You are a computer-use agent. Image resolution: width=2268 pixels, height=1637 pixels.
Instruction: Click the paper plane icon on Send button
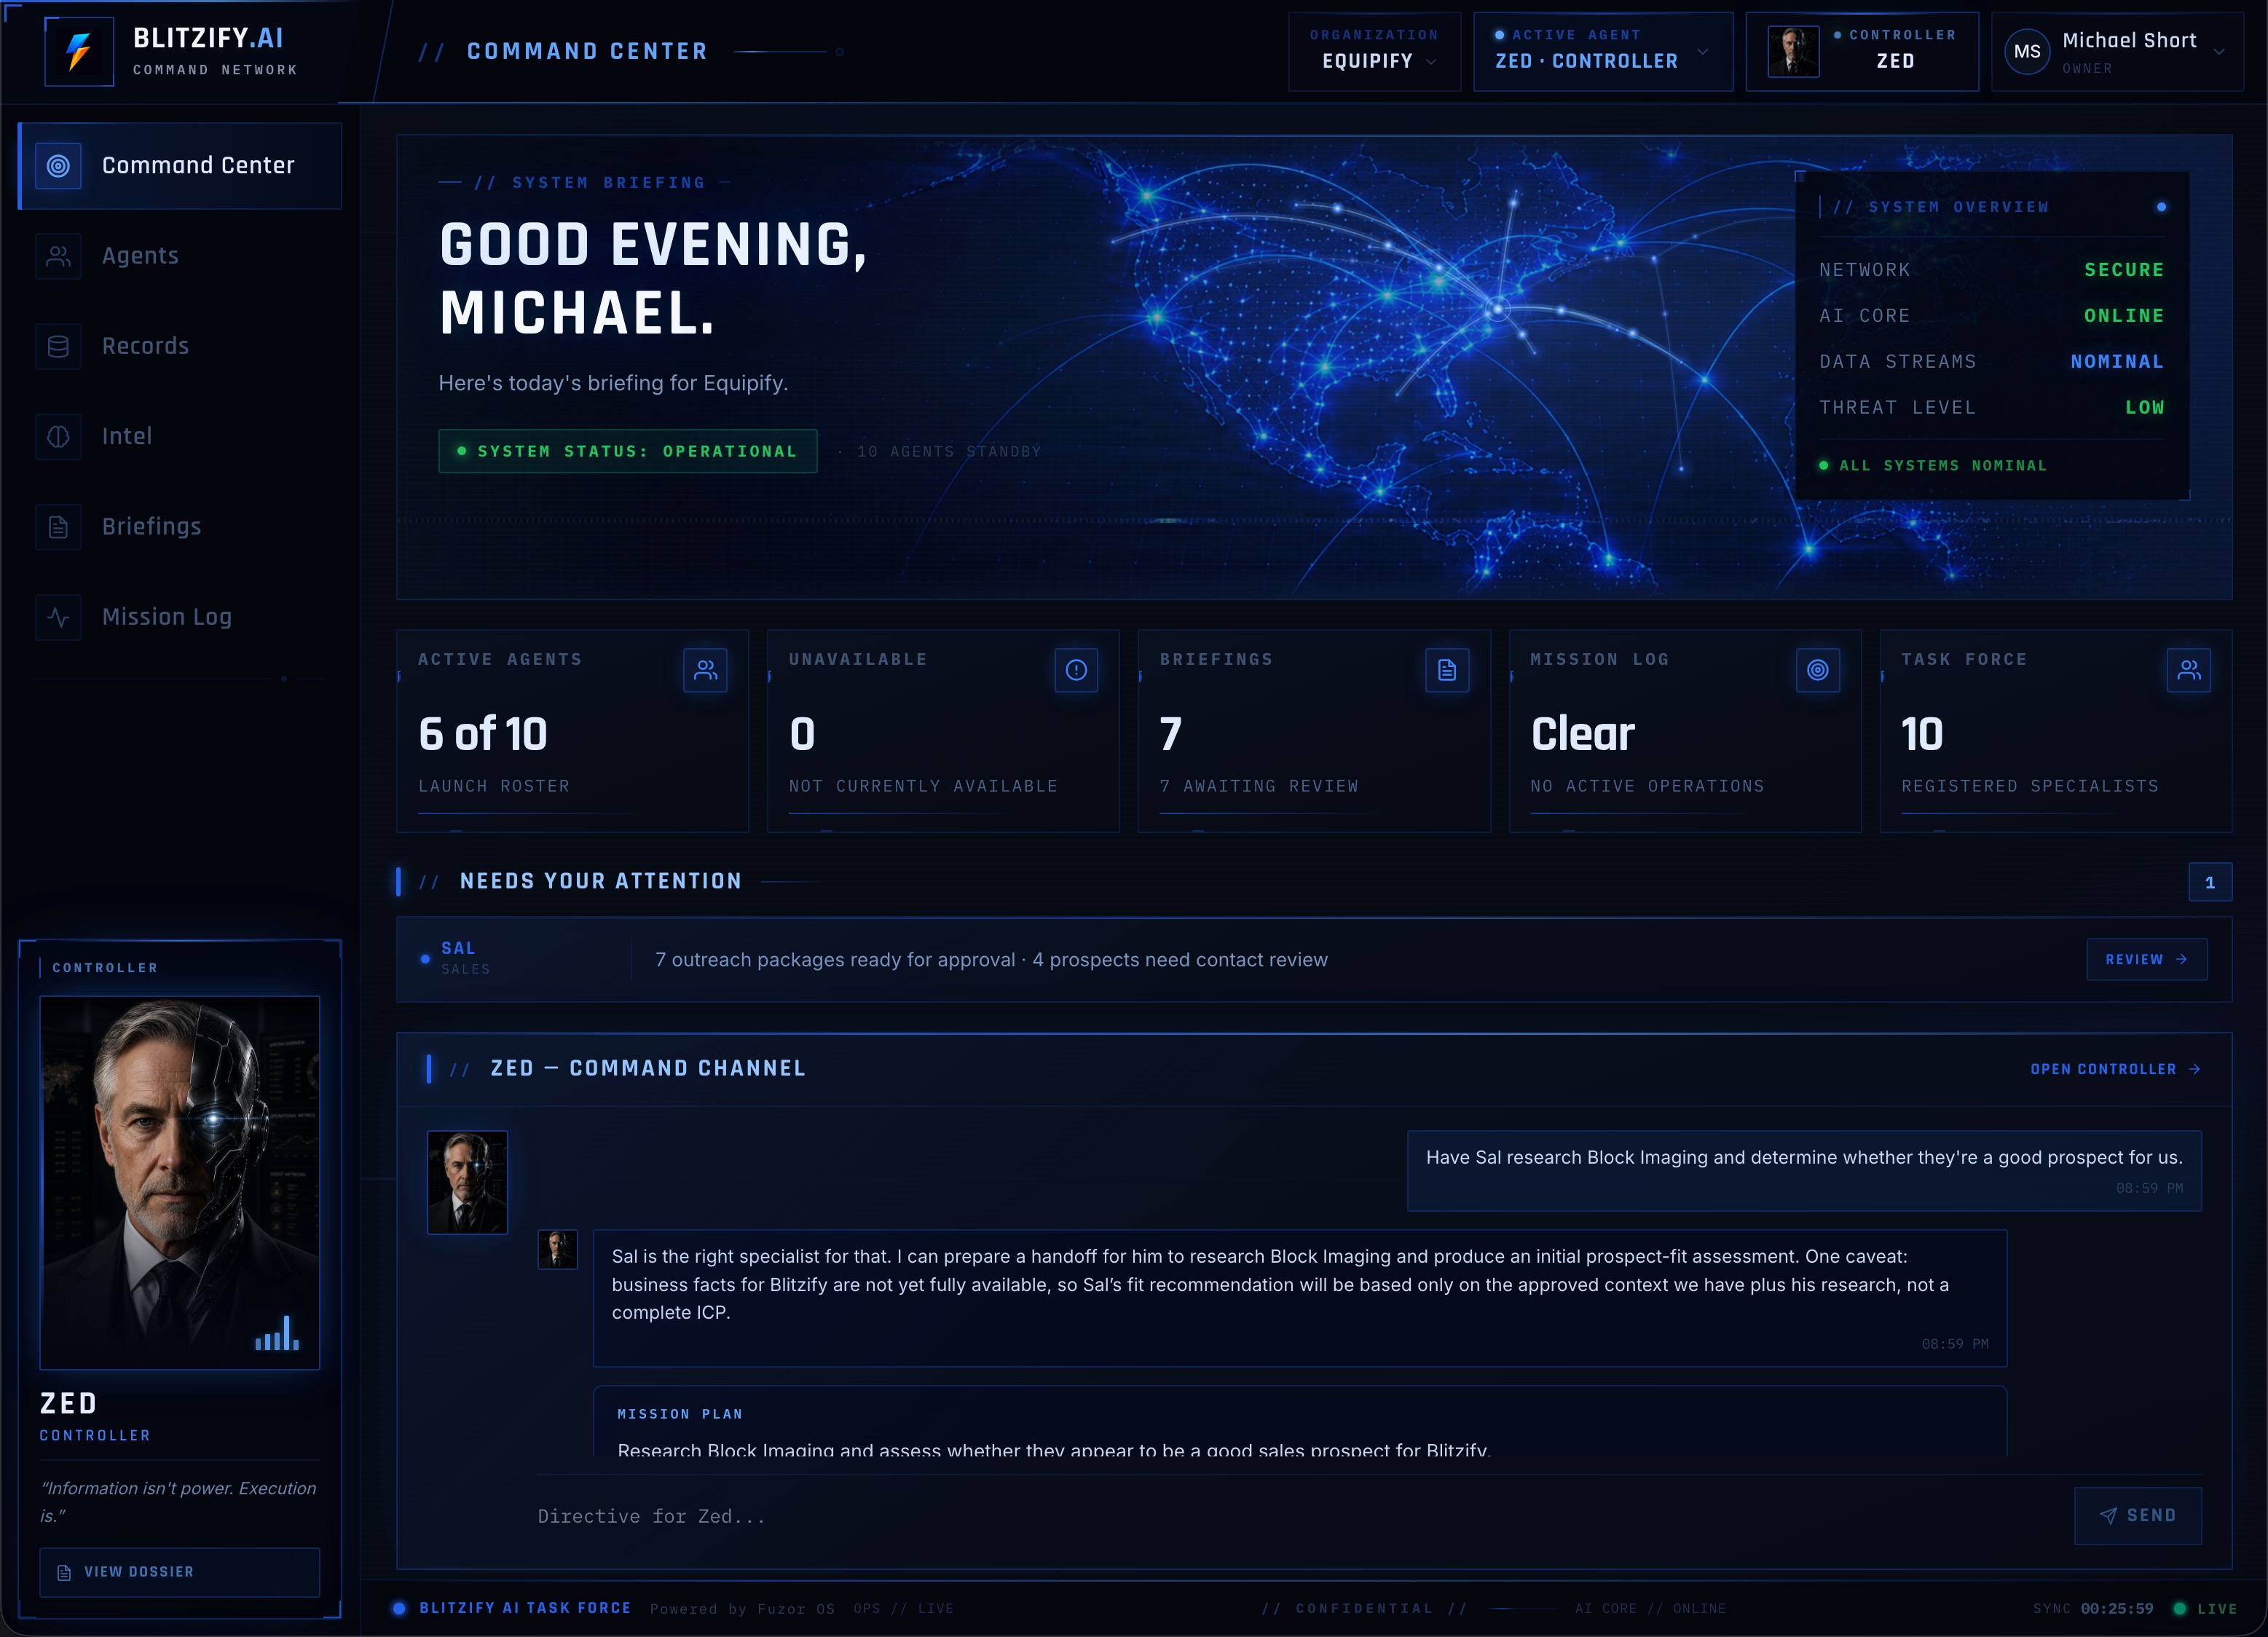2108,1516
